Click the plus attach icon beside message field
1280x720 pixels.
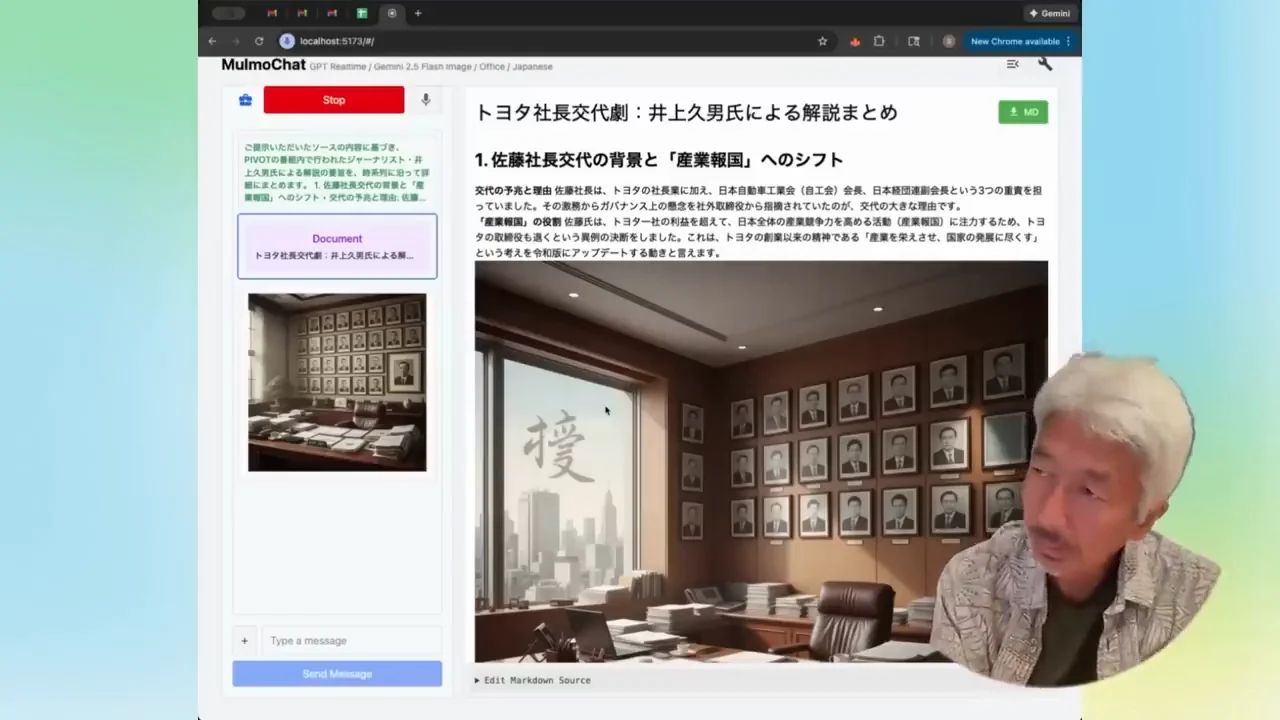pyautogui.click(x=244, y=640)
